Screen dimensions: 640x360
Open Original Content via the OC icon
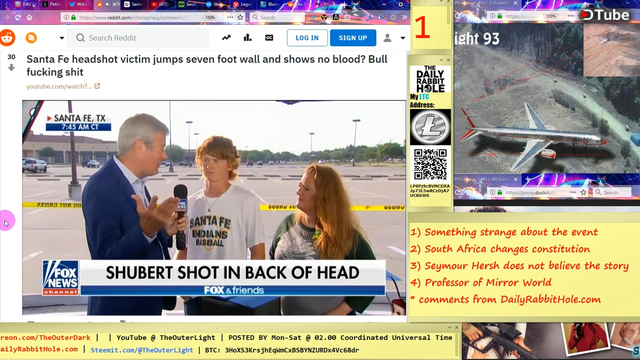pyautogui.click(x=269, y=38)
